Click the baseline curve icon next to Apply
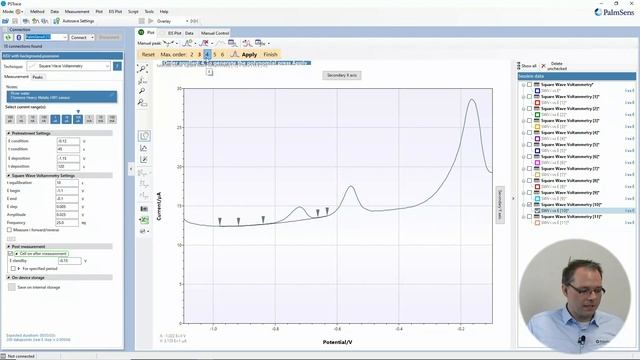The height and width of the screenshot is (360, 640). click(234, 54)
